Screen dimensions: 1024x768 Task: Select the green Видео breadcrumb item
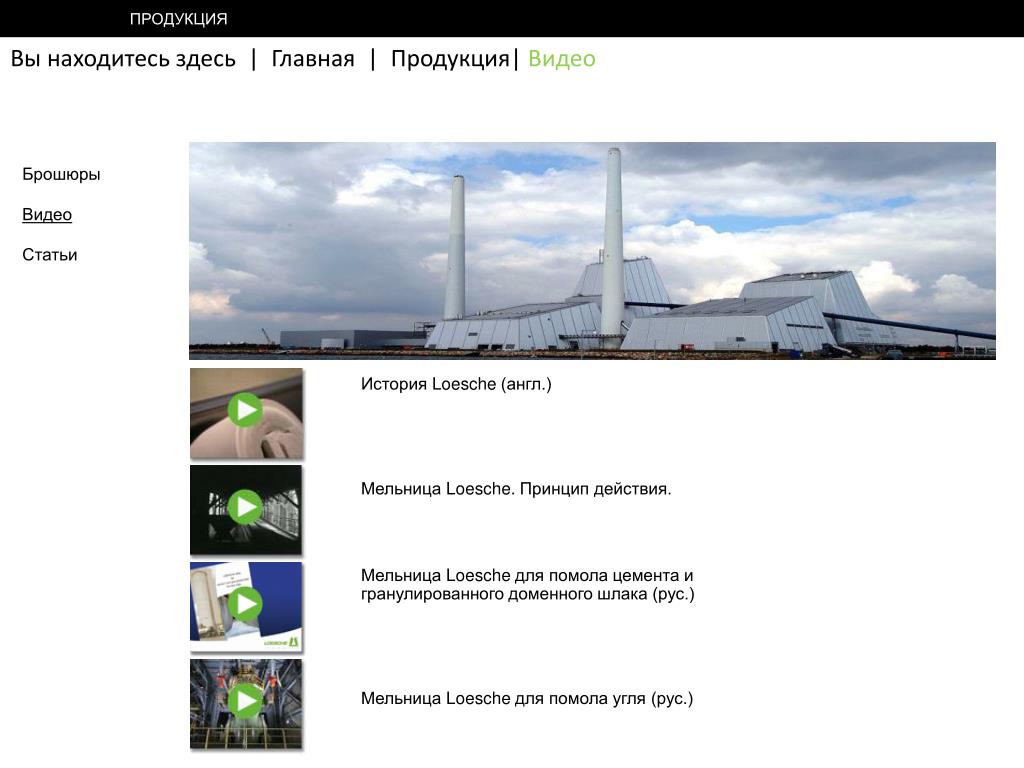coord(562,59)
